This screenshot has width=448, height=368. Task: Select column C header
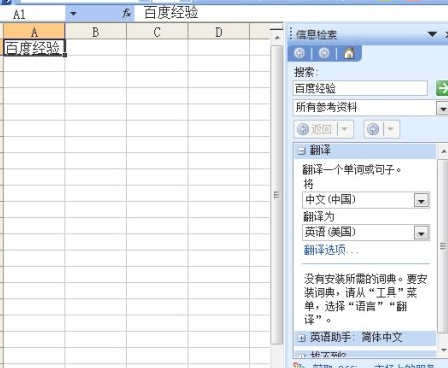[x=157, y=32]
